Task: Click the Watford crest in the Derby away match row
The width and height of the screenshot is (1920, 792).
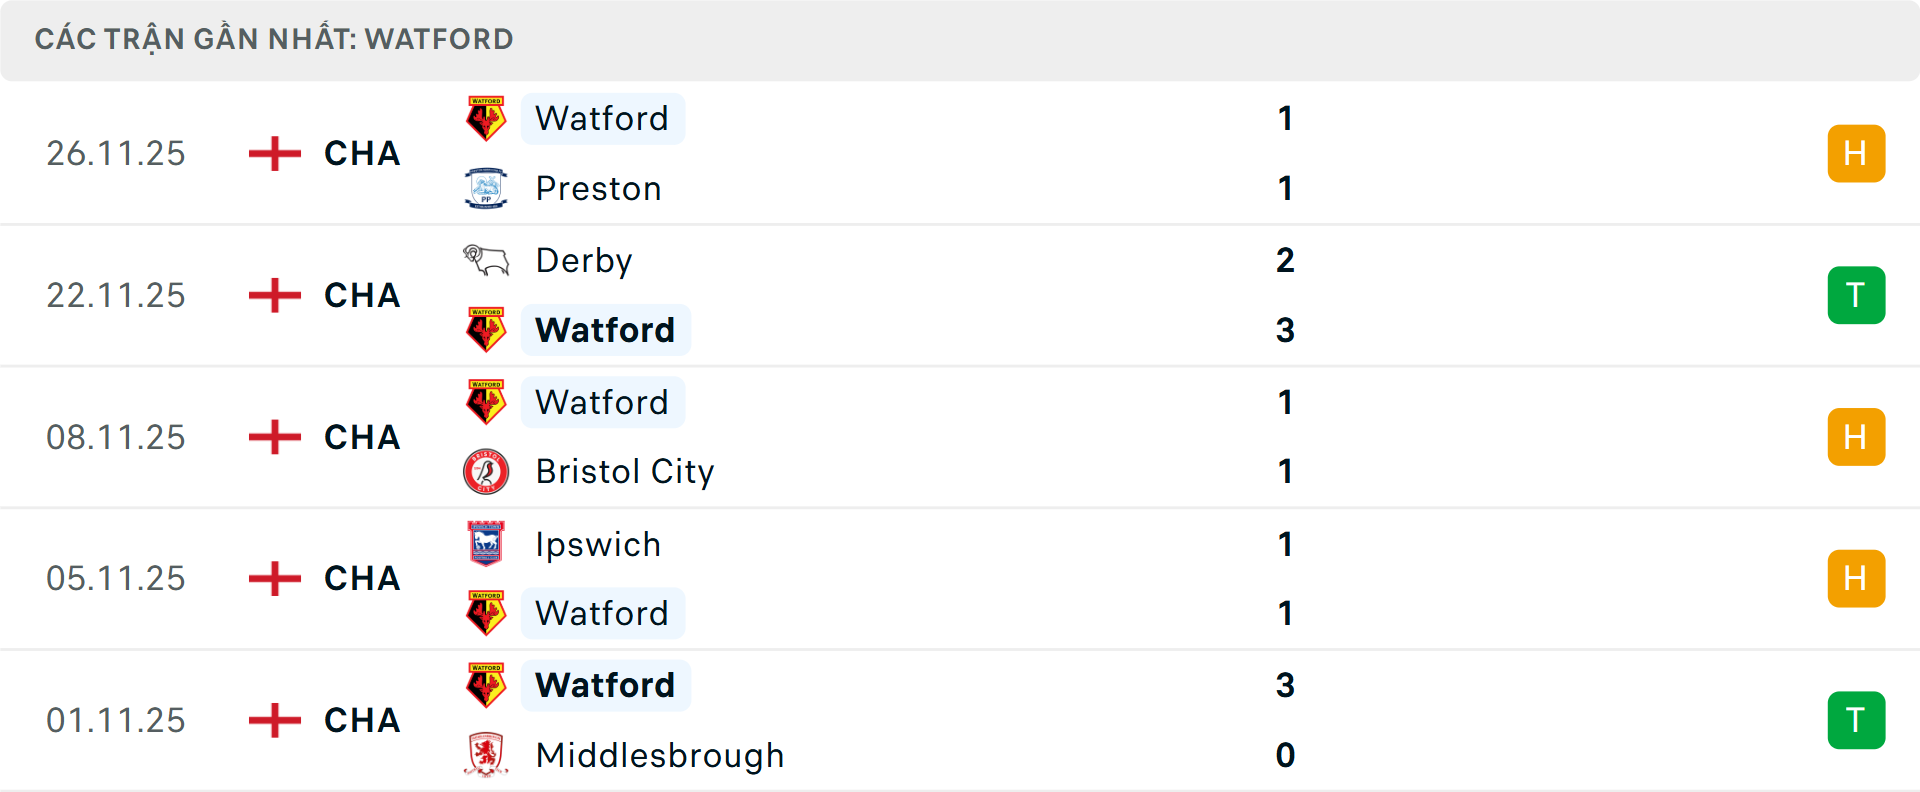Action: pos(486,329)
